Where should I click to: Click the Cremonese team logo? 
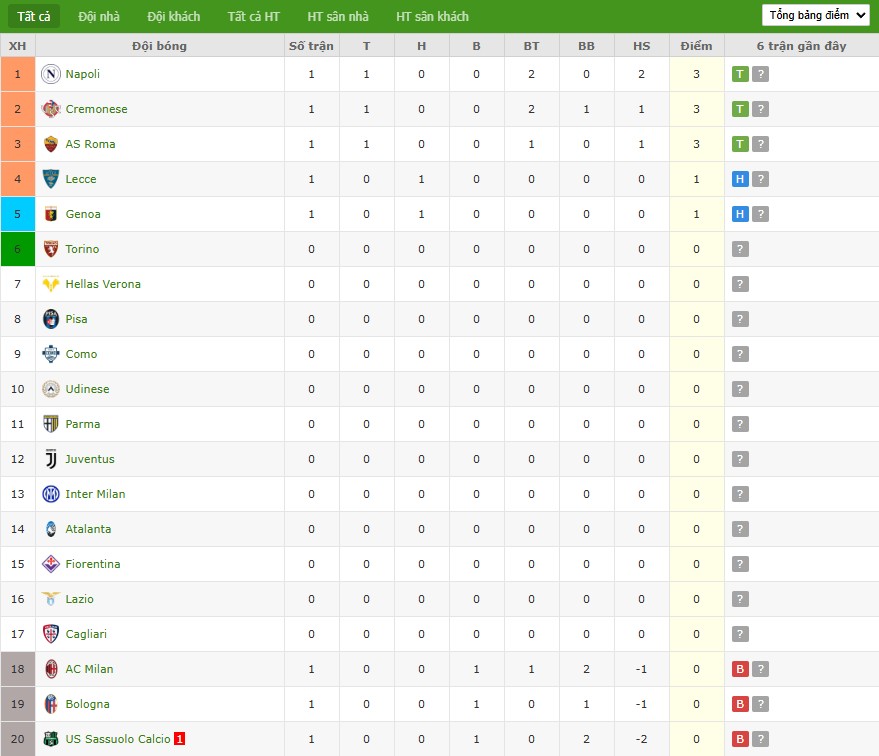[51, 109]
